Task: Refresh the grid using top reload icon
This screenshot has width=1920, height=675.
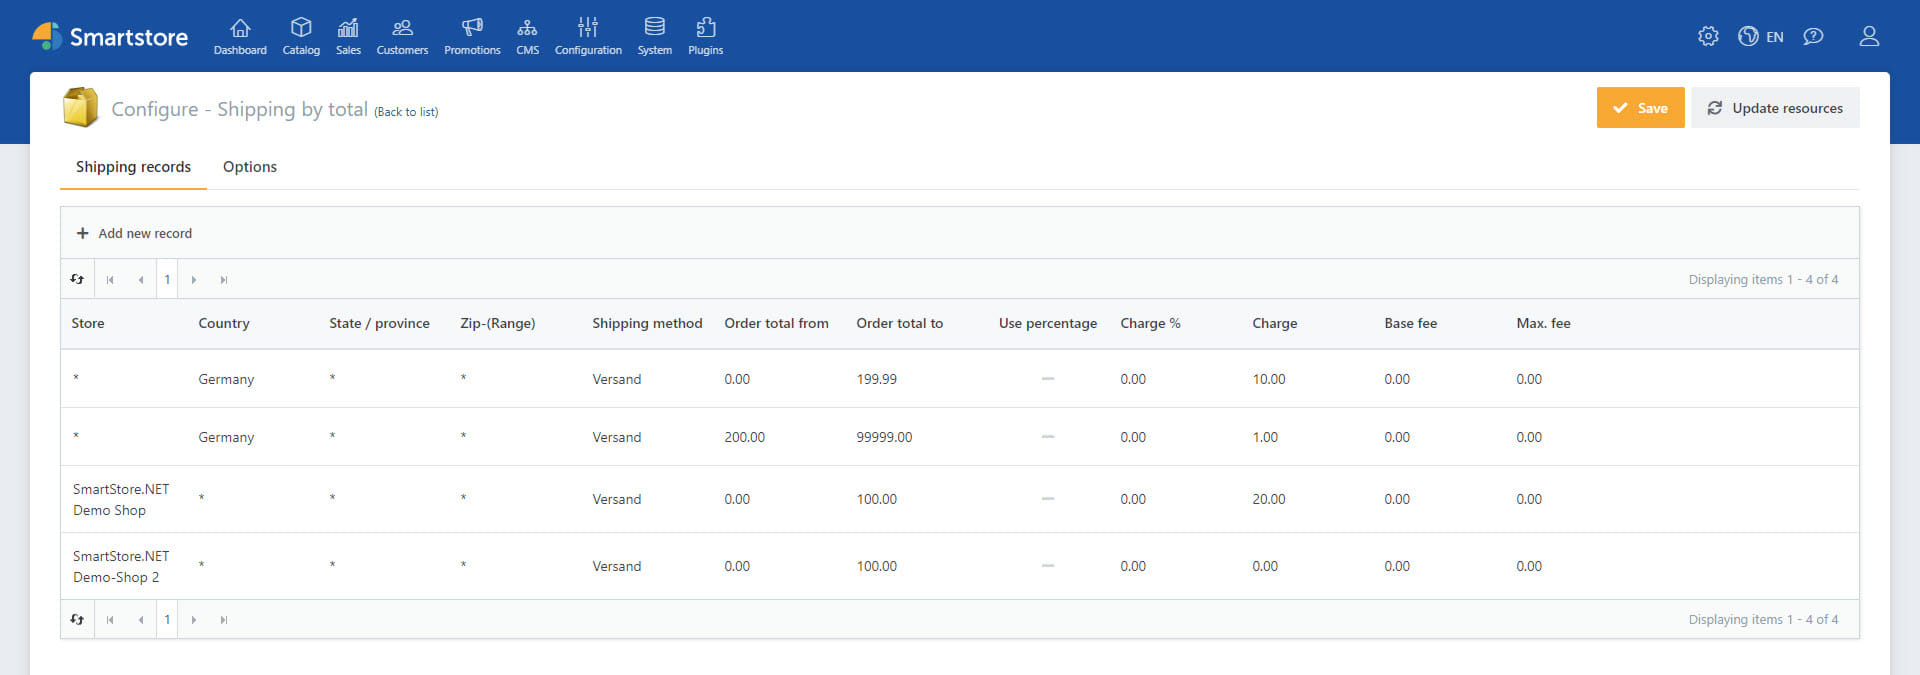Action: 77,279
